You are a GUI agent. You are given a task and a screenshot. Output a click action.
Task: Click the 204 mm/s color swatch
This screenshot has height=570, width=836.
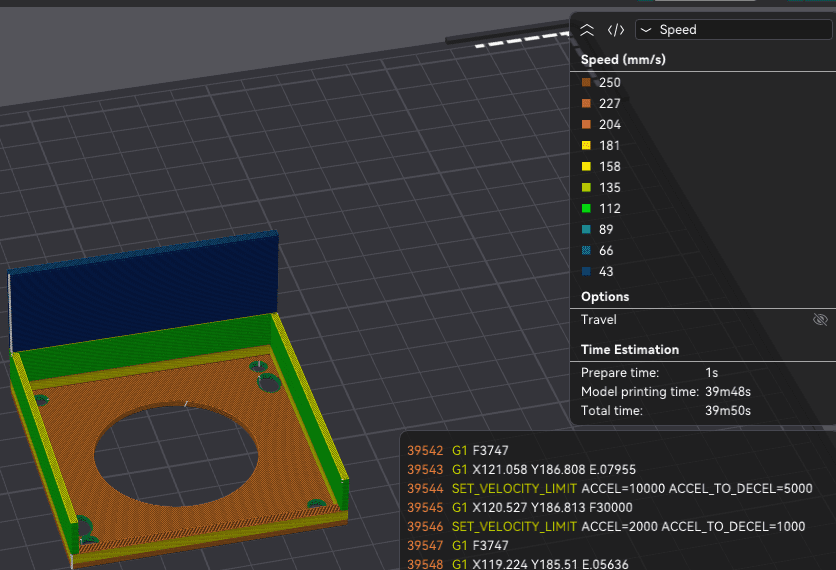click(x=586, y=124)
